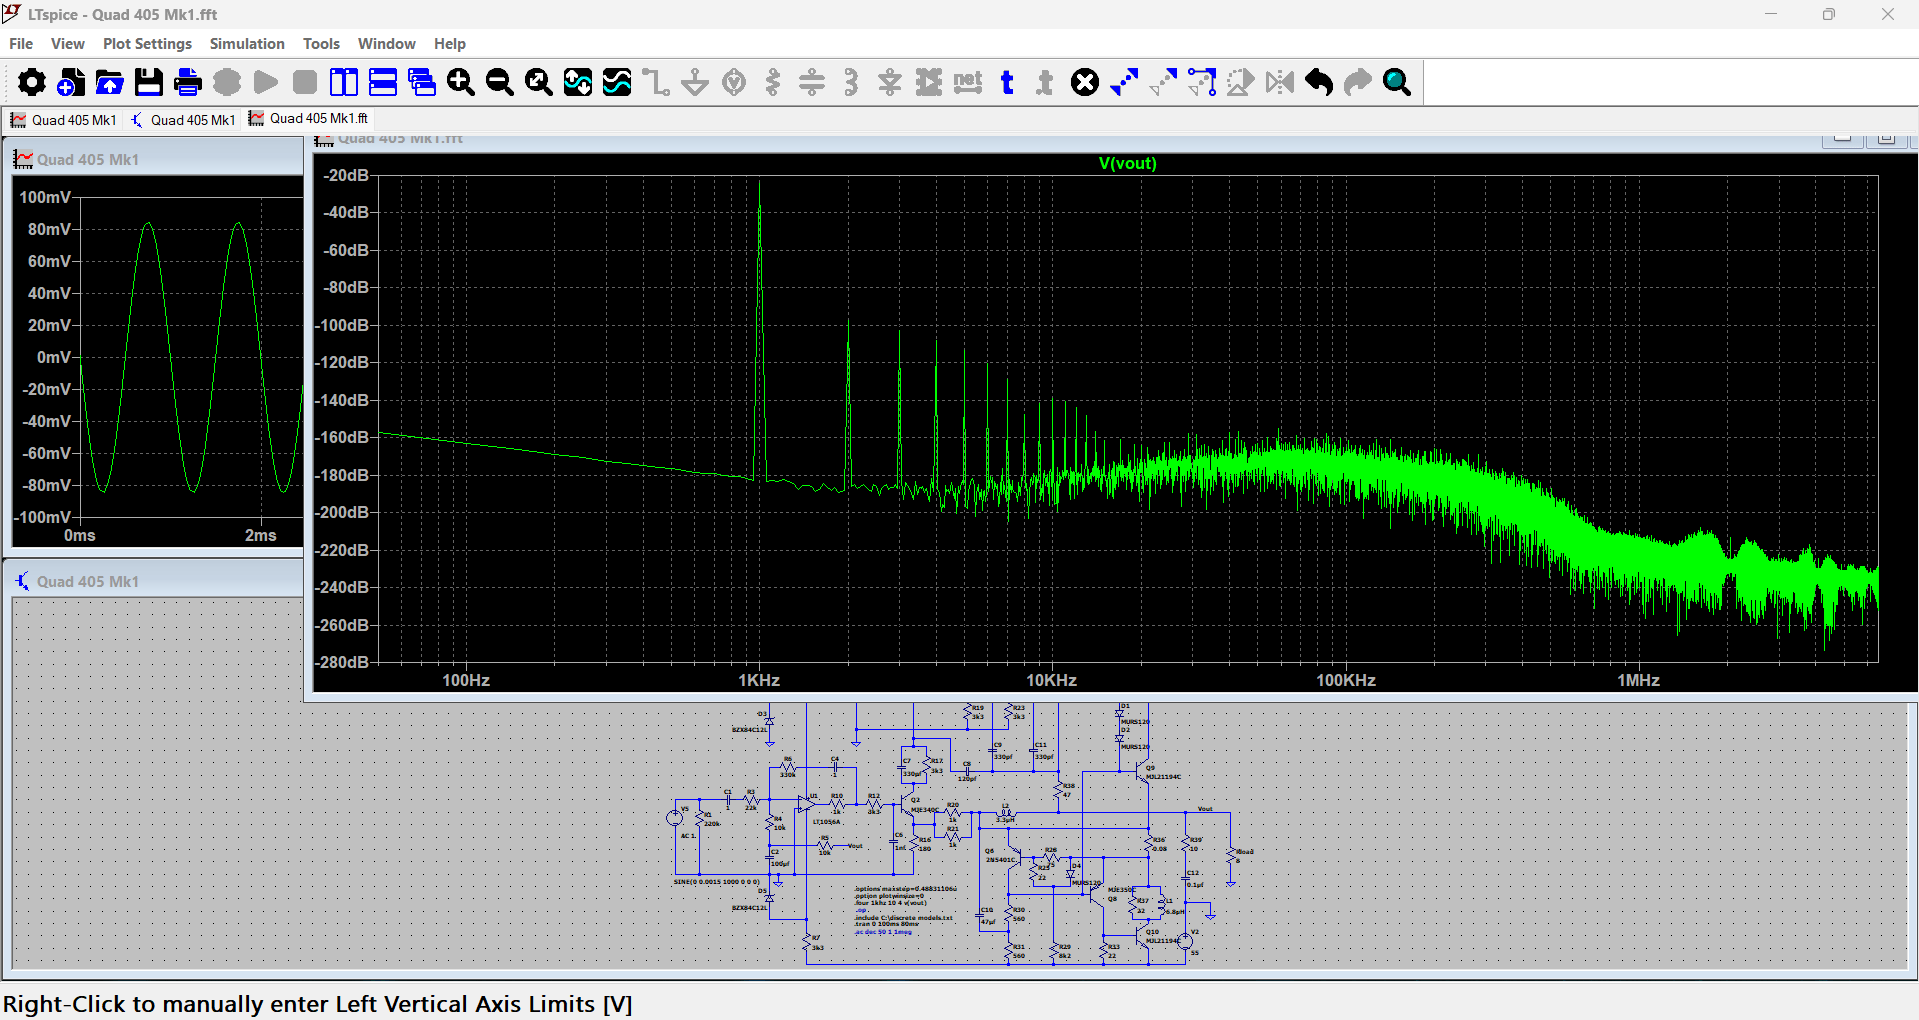The image size is (1919, 1020).
Task: Save with the floppy disk icon
Action: (x=149, y=82)
